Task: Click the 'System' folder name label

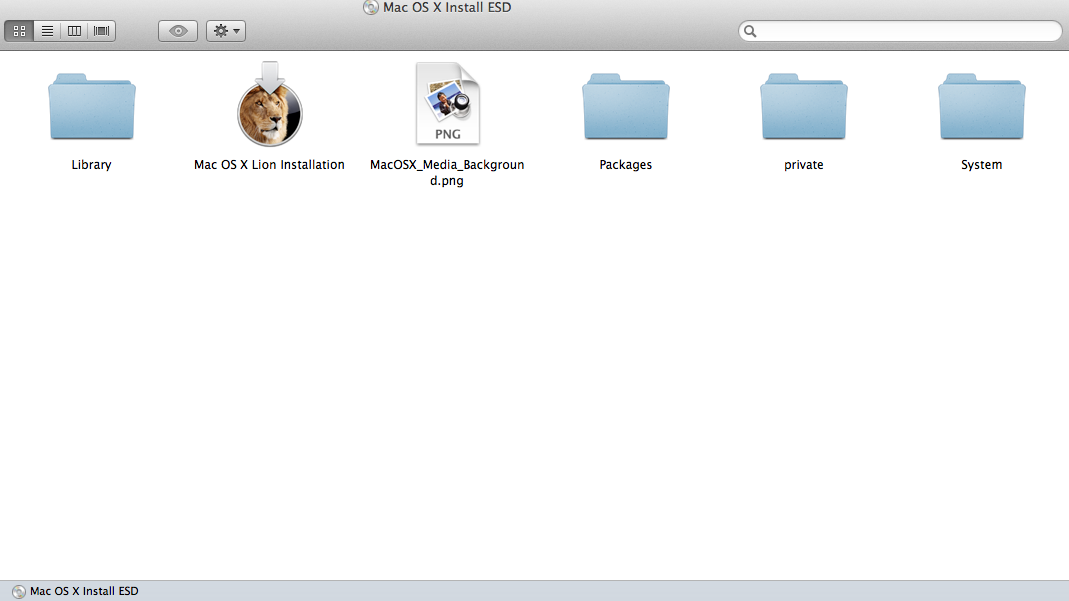Action: tap(982, 165)
